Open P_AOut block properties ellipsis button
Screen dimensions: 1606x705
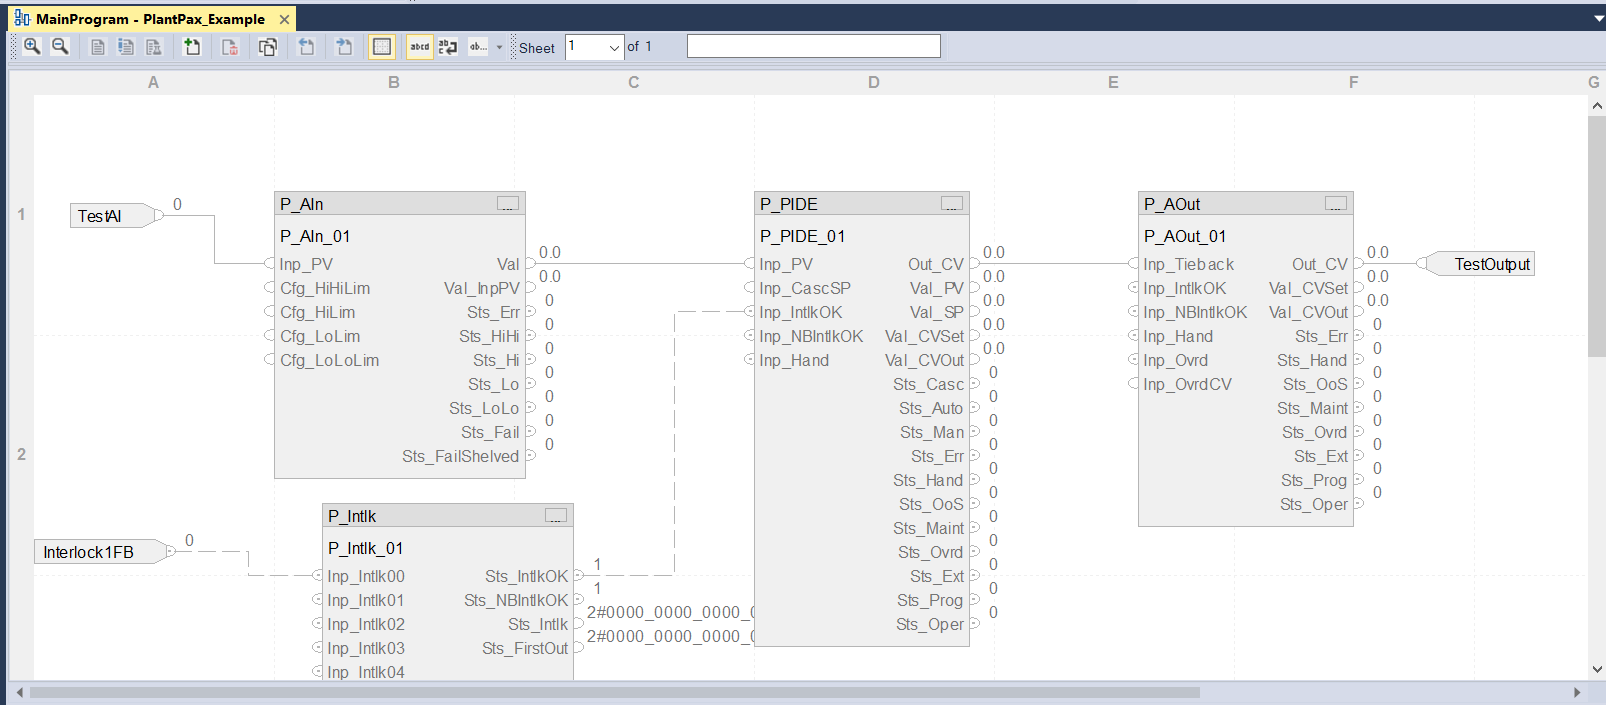(x=1336, y=204)
